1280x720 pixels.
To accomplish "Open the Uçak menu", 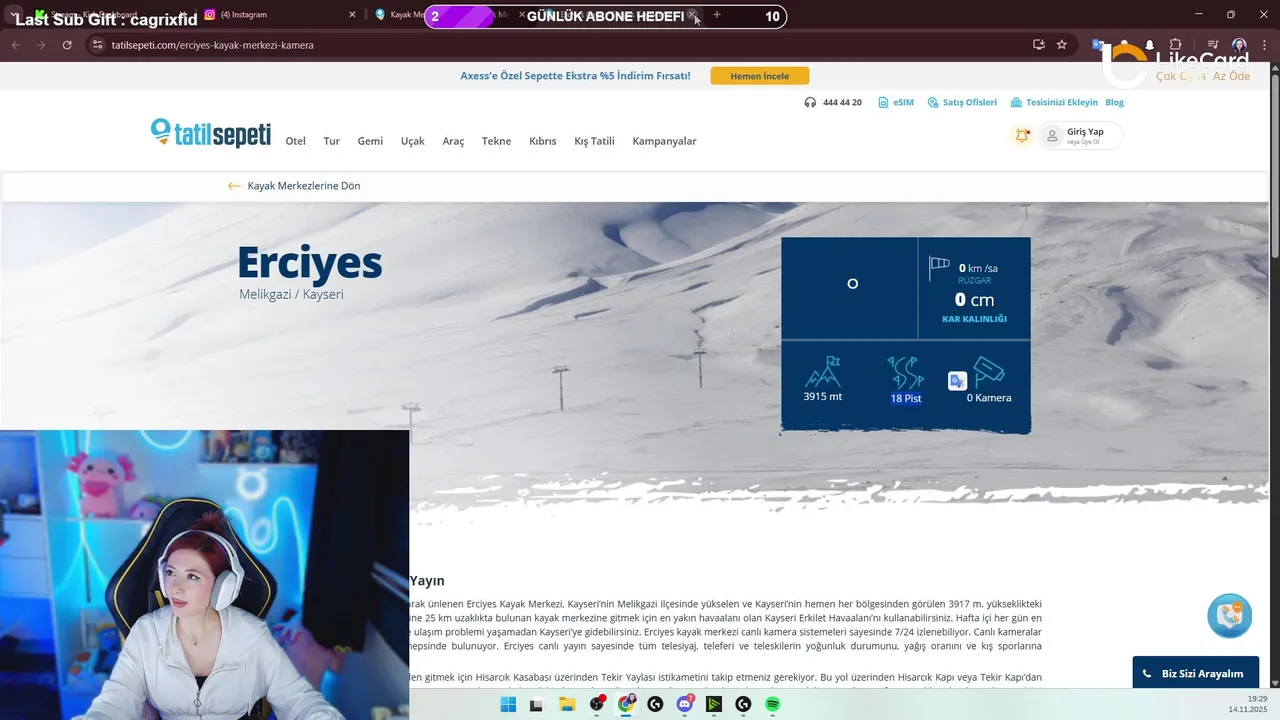I will 413,141.
